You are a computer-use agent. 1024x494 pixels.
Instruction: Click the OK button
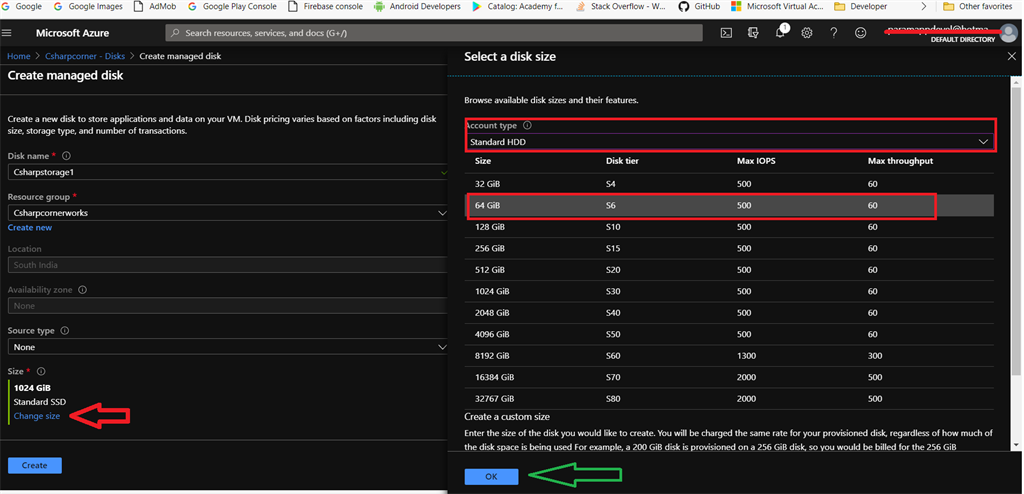point(491,476)
